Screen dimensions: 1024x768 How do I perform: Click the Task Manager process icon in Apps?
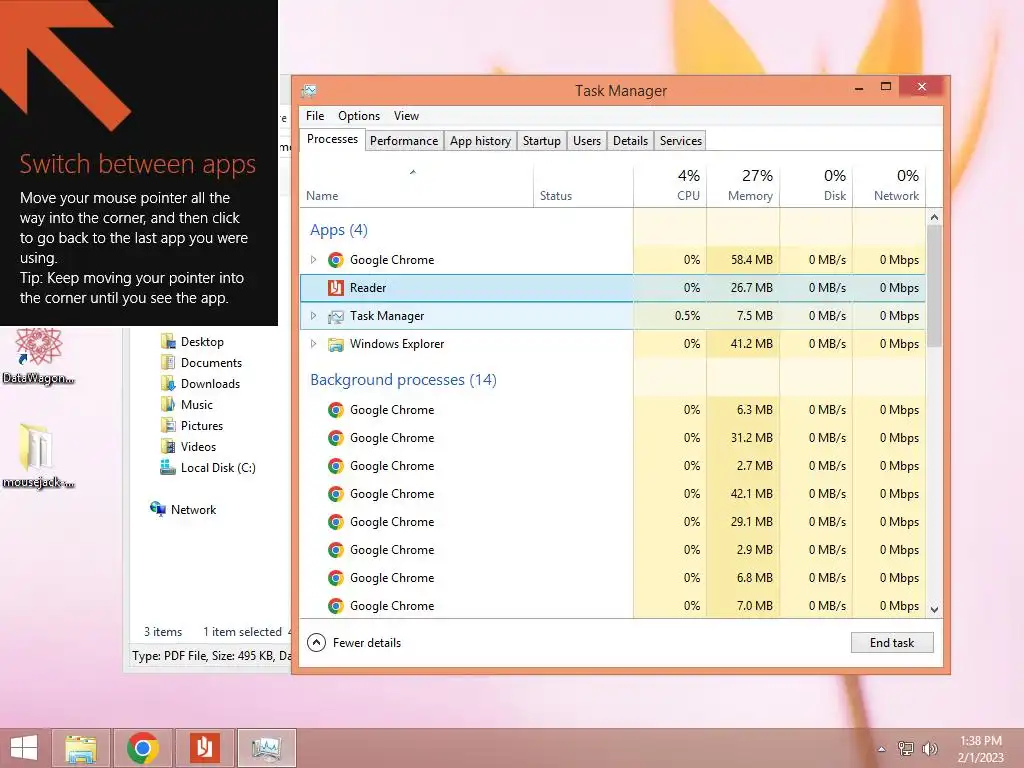336,316
